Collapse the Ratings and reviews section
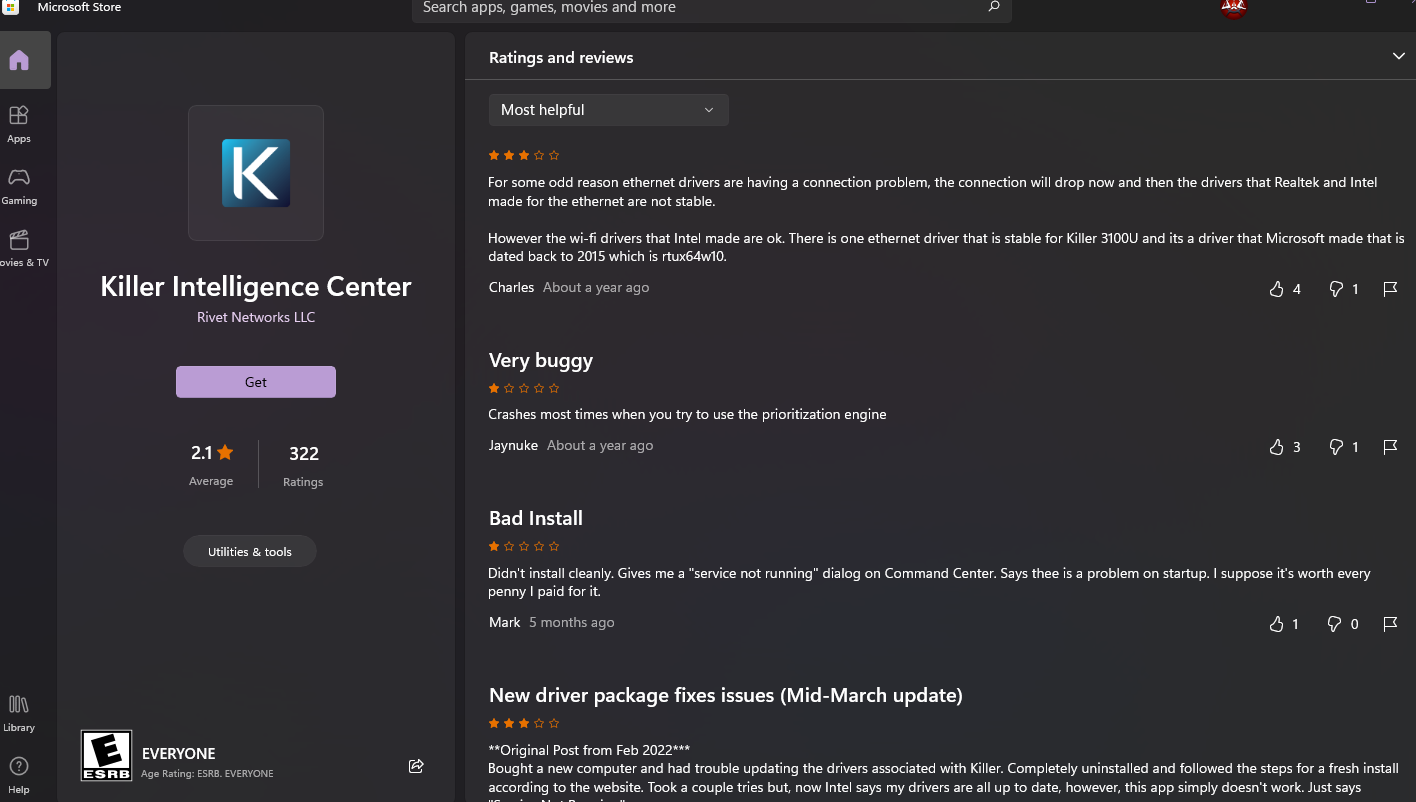 pyautogui.click(x=1398, y=56)
